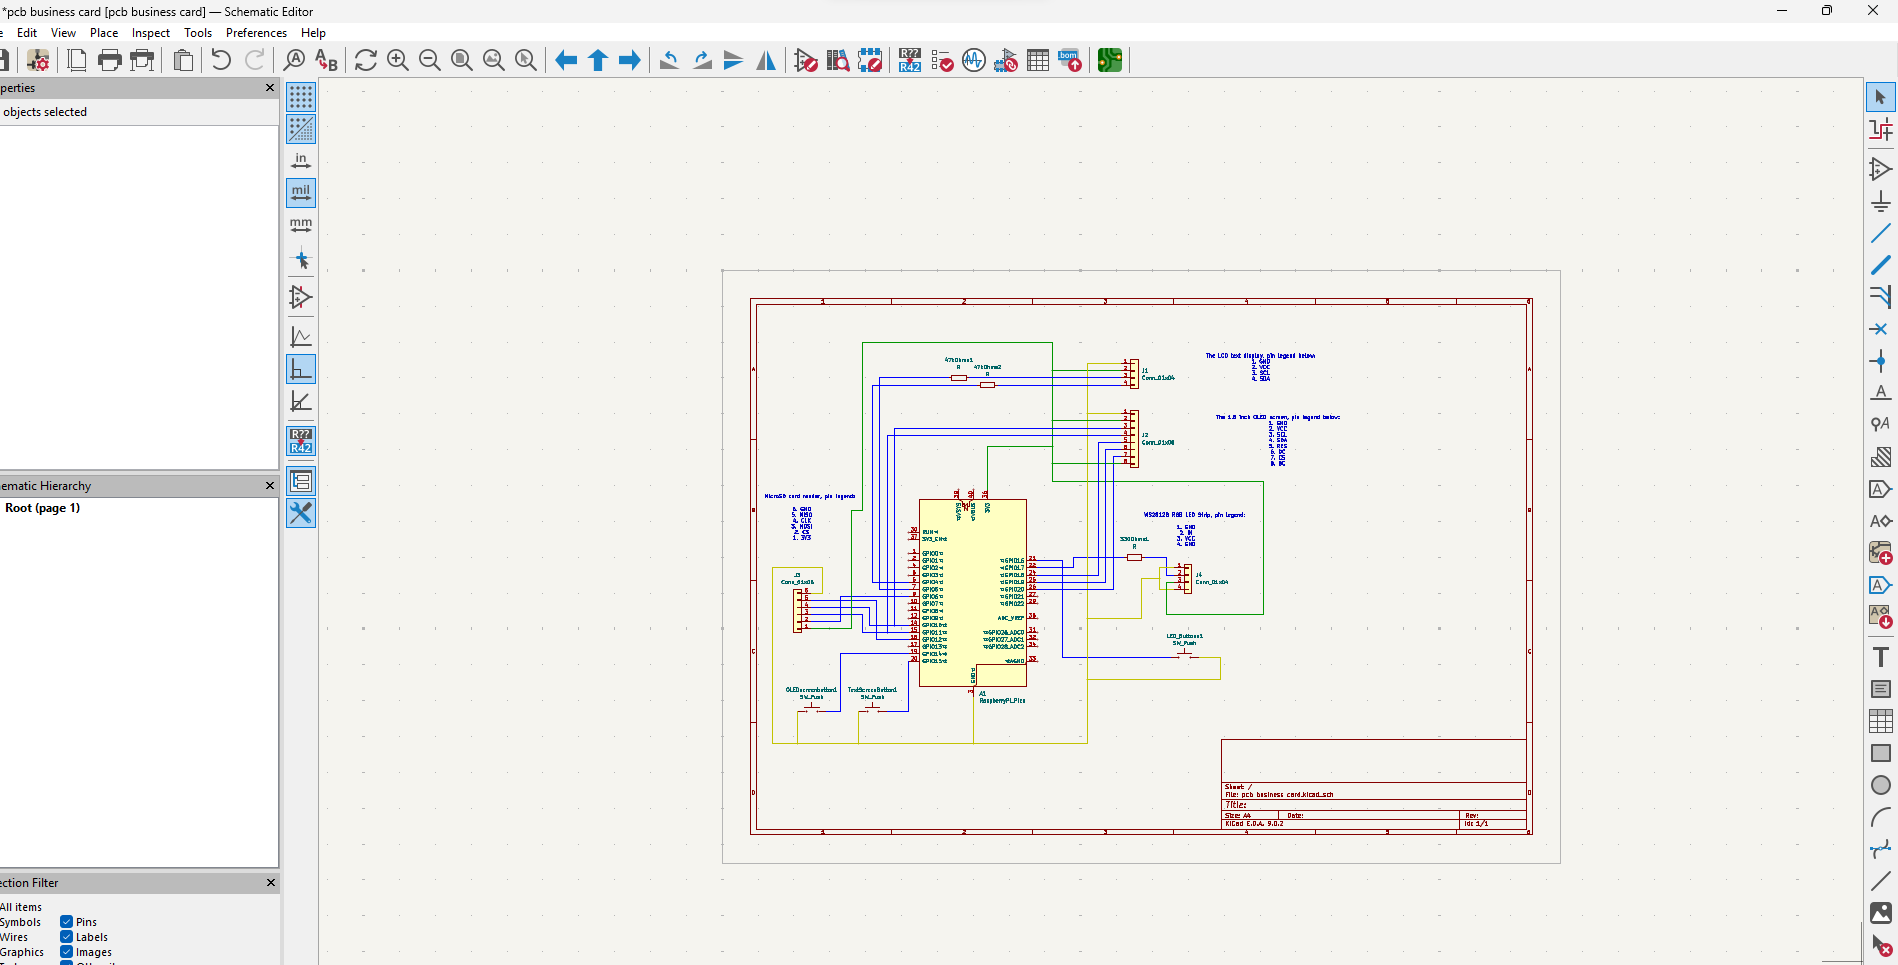Choose the Place symbol tool

pyautogui.click(x=1880, y=169)
